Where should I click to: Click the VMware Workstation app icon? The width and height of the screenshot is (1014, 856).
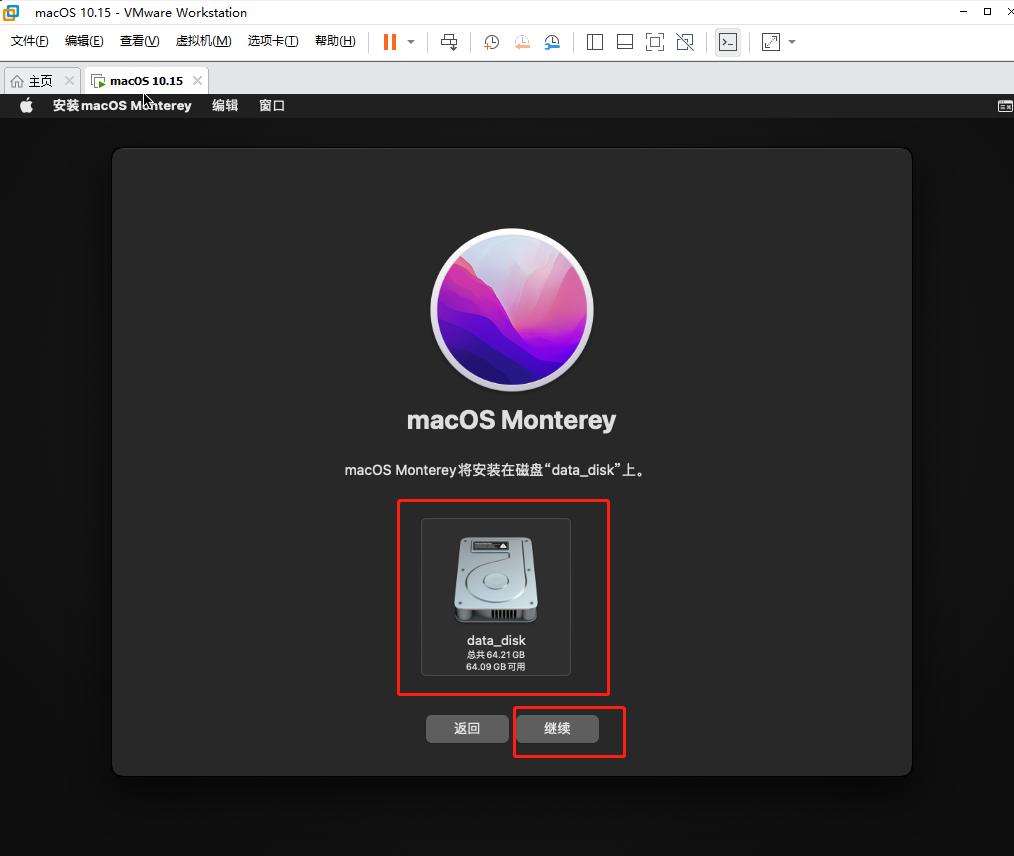[11, 12]
